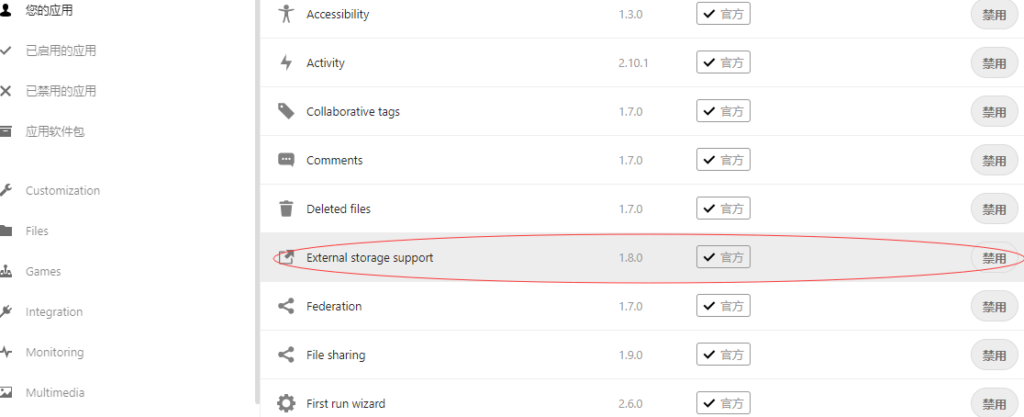Click the Accessibility app person icon
Viewport: 1024px width, 417px height.
[285, 14]
